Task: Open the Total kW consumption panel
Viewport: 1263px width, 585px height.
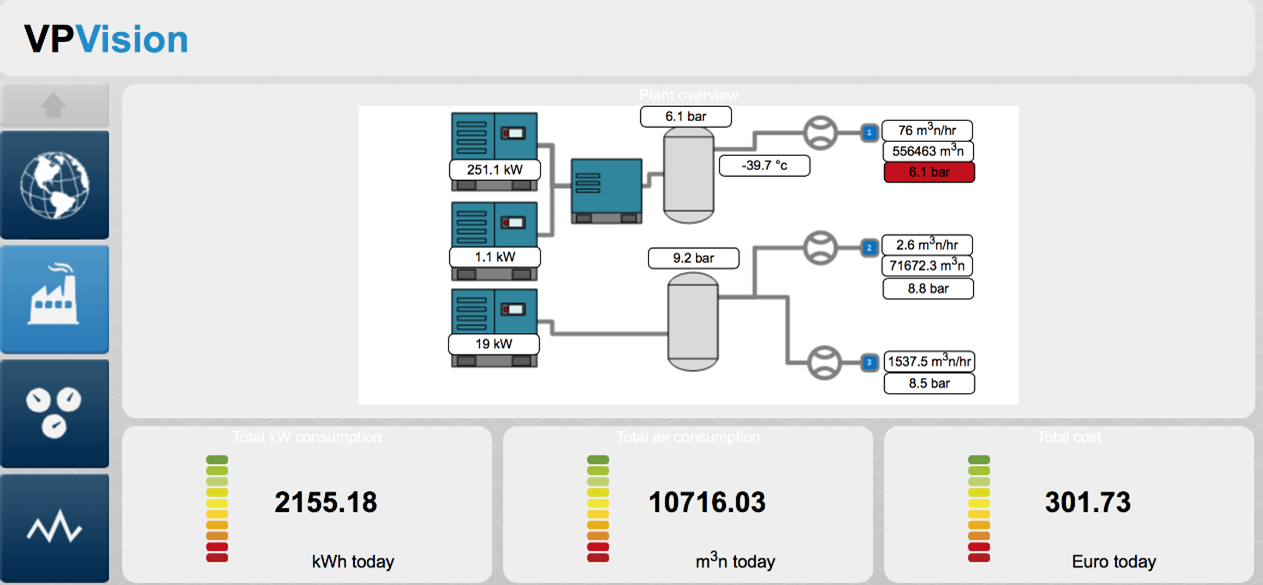Action: click(x=307, y=505)
